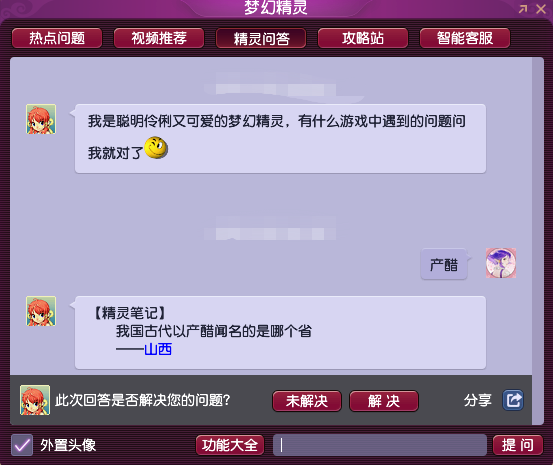553x465 pixels.
Task: Submit question with 提问 button
Action: point(517,445)
